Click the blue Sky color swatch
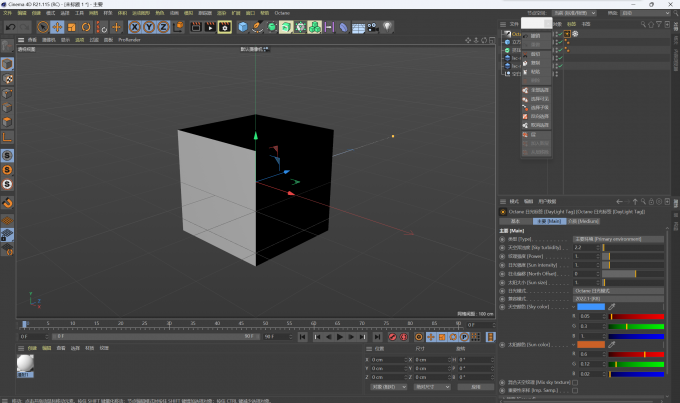This screenshot has width=680, height=403. [591, 307]
